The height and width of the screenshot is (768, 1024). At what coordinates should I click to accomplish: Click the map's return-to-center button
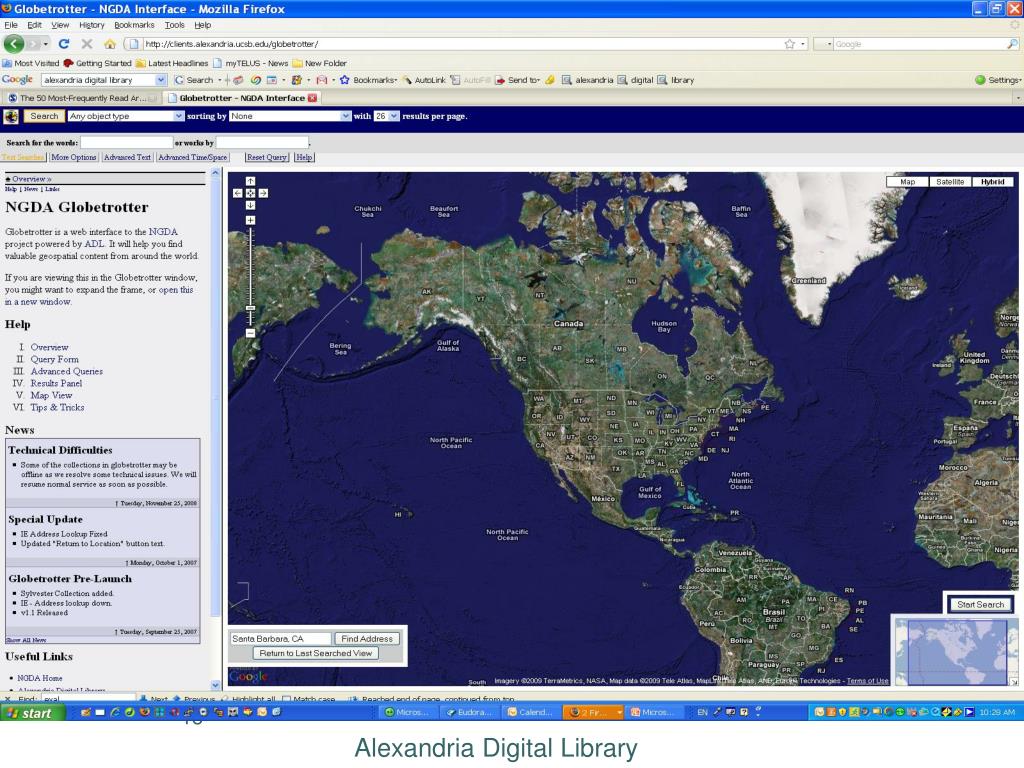click(250, 193)
